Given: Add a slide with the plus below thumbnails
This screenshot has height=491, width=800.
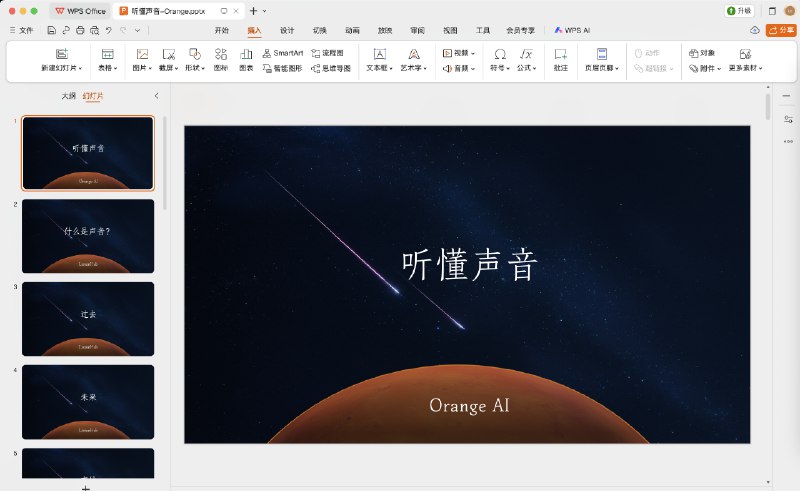Looking at the screenshot, I should (86, 488).
